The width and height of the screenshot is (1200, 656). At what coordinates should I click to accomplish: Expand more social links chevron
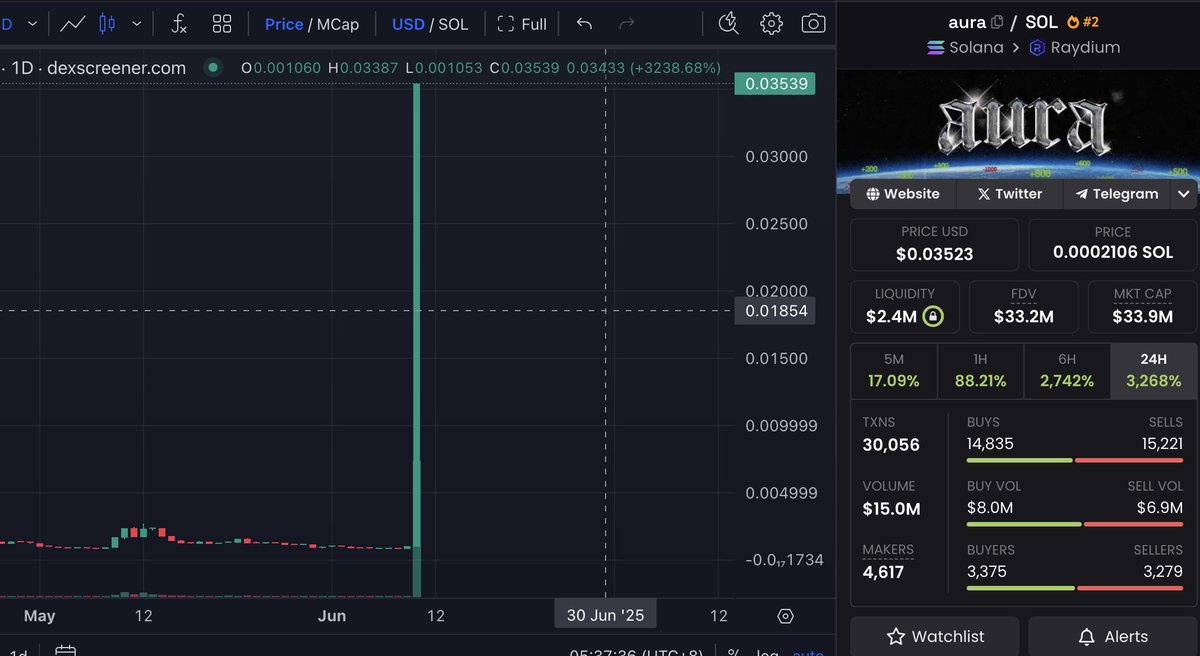click(x=1184, y=194)
